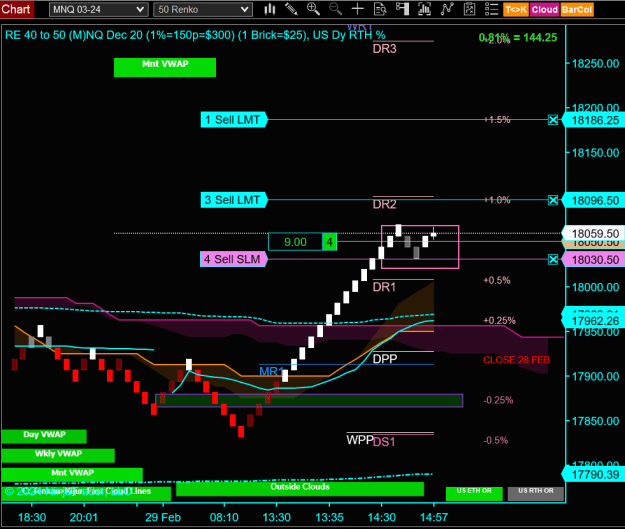Click the 18250.00 price axis label
This screenshot has width=625, height=529.
click(x=596, y=63)
